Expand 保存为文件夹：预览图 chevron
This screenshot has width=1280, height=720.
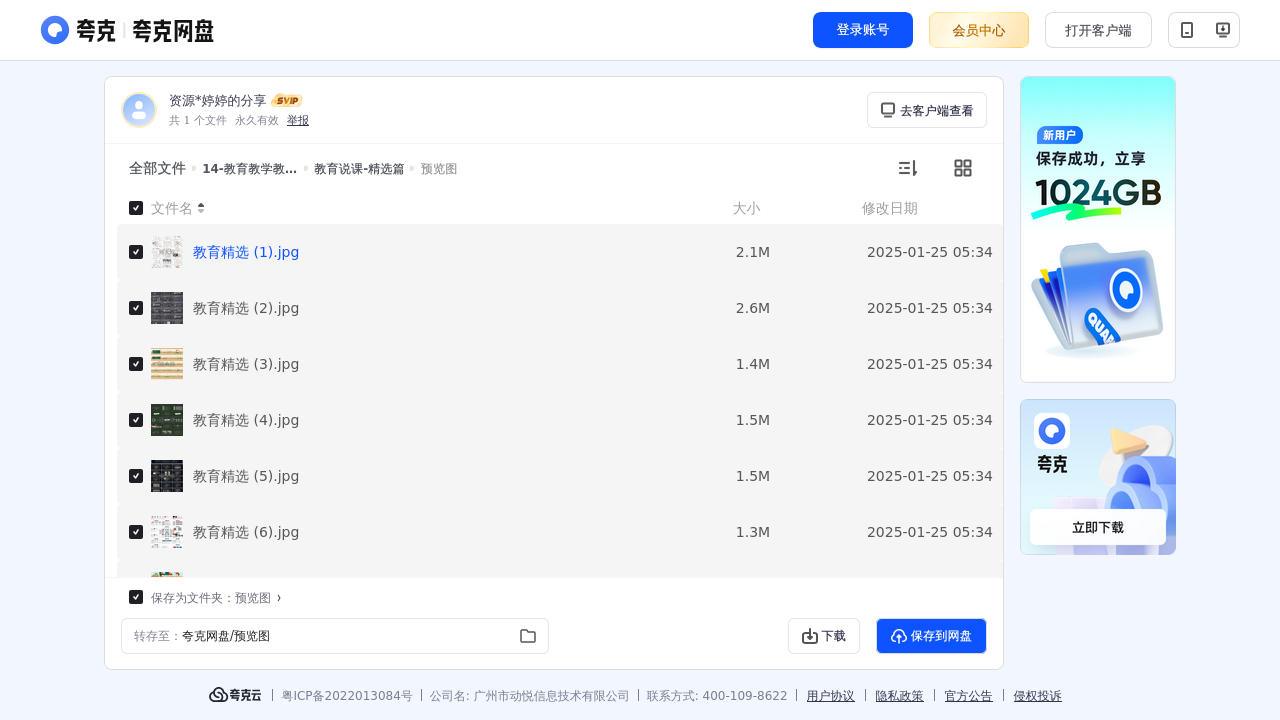[x=279, y=598]
